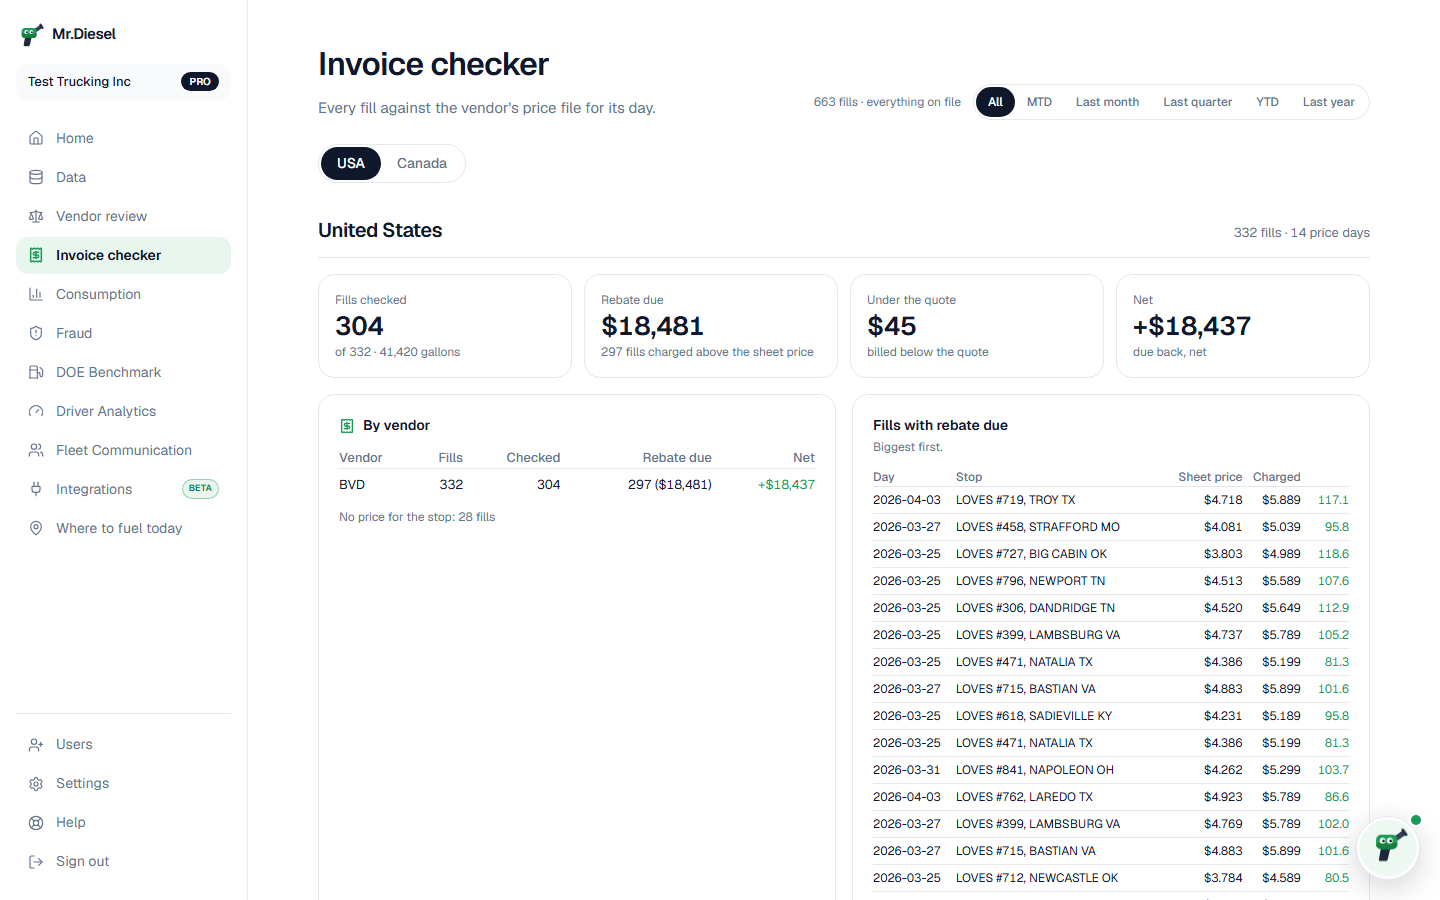The width and height of the screenshot is (1440, 900).
Task: Click the PRO plan badge
Action: pyautogui.click(x=200, y=82)
